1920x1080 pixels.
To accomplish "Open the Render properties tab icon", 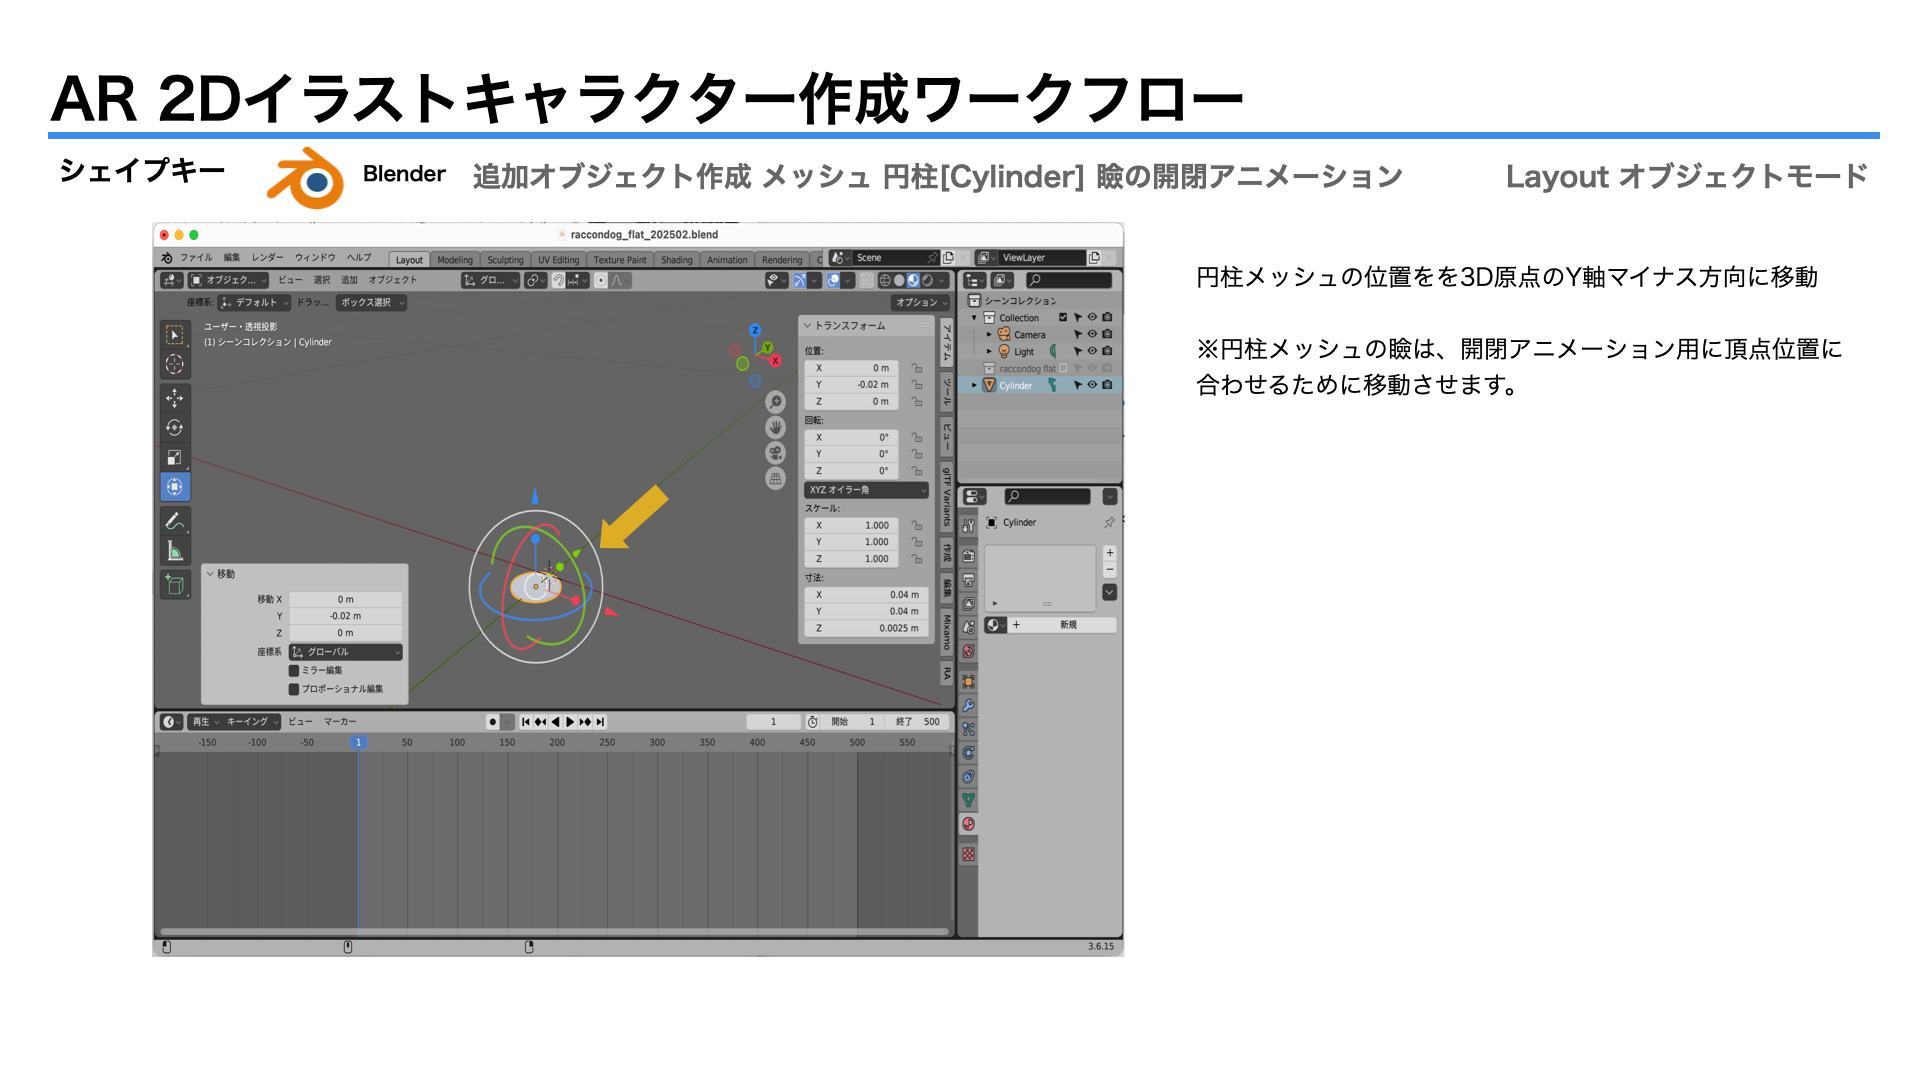I will pyautogui.click(x=968, y=556).
